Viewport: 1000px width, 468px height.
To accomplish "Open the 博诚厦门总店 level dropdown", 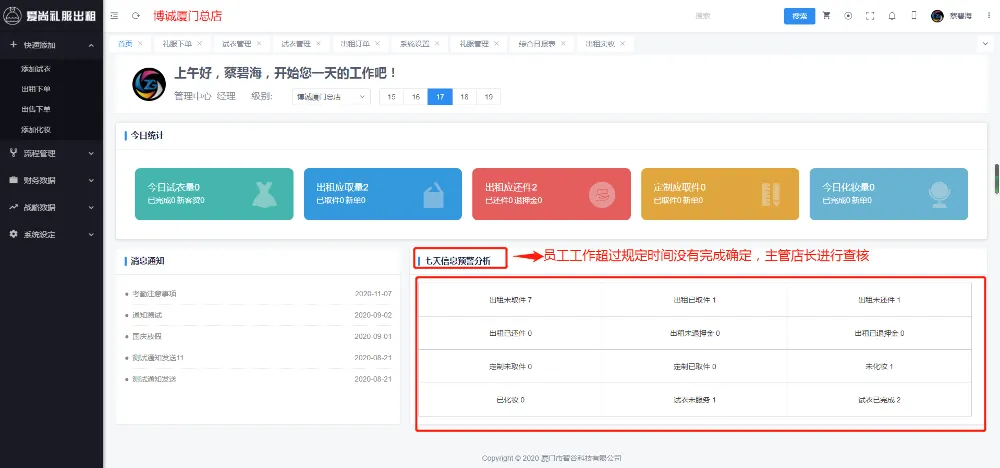I will point(330,97).
